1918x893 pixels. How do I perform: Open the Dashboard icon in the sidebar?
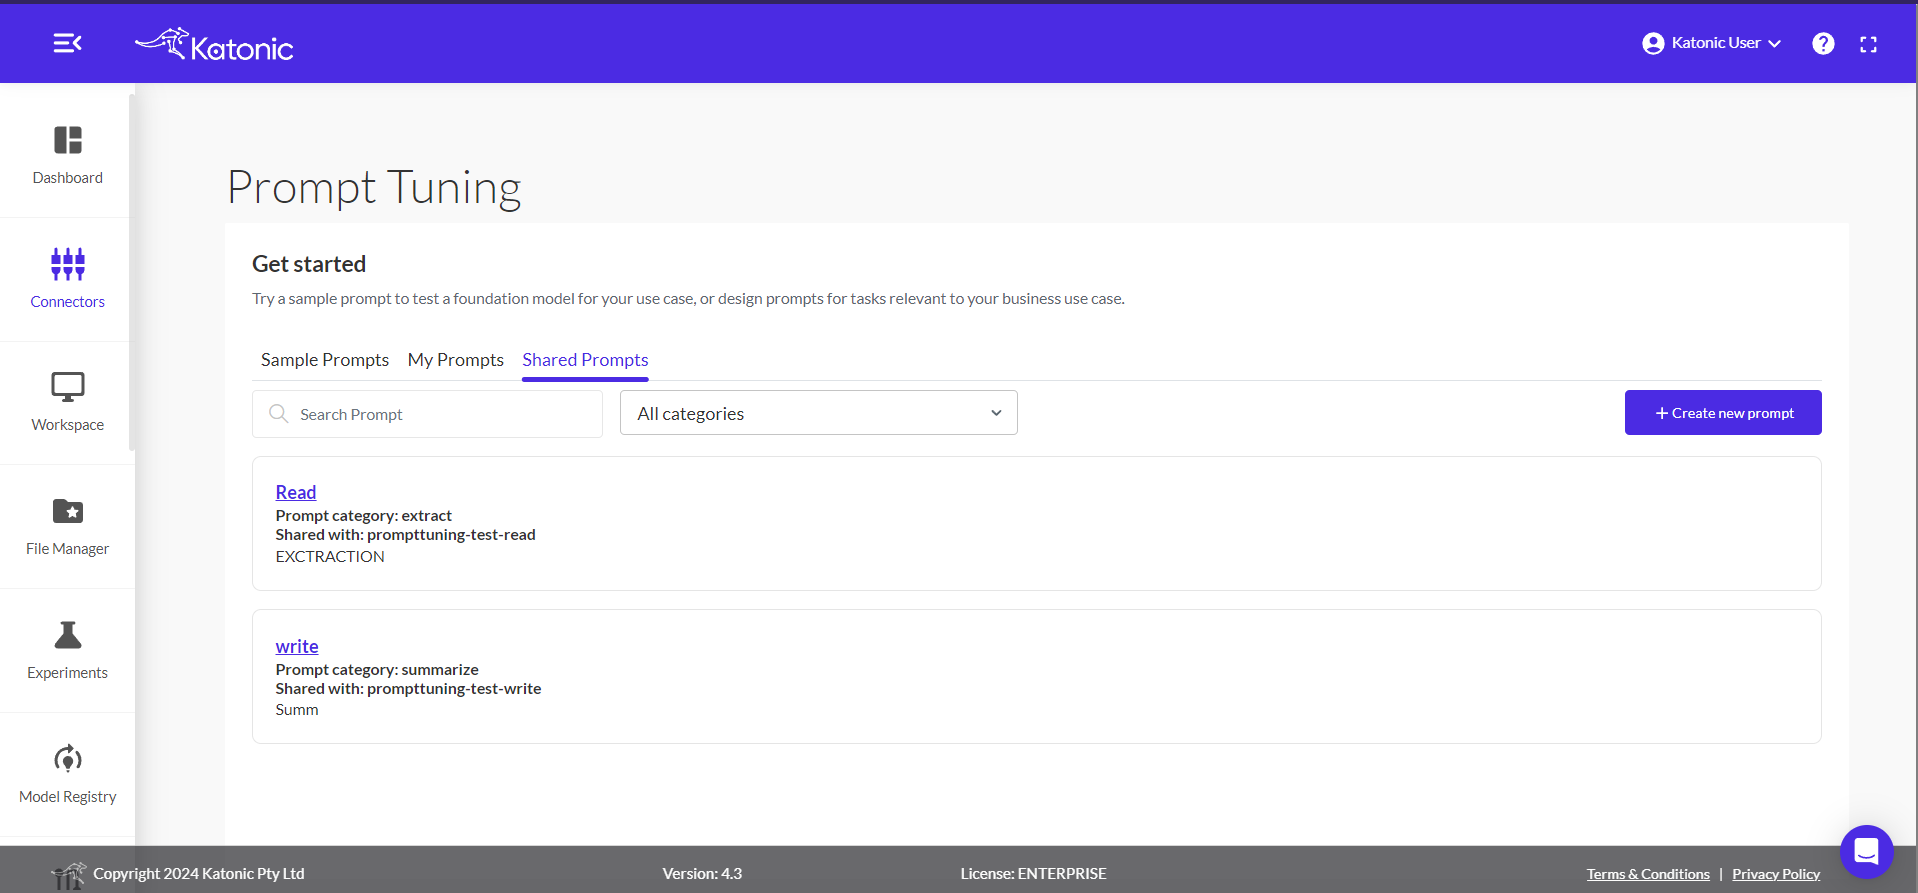click(x=68, y=140)
